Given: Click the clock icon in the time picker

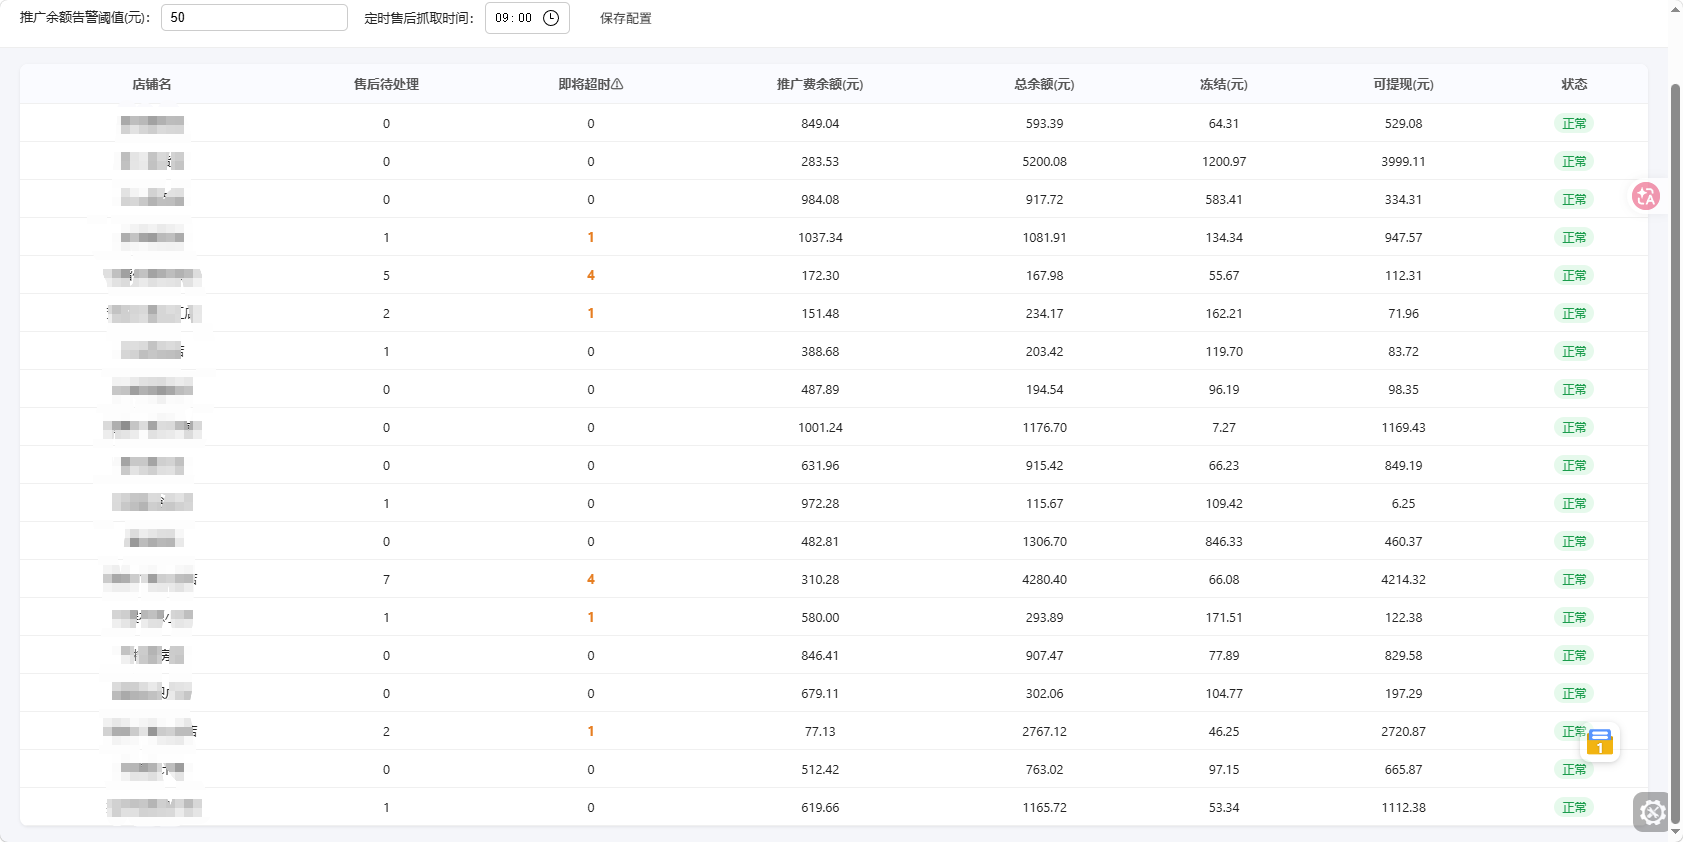Looking at the screenshot, I should tap(551, 18).
